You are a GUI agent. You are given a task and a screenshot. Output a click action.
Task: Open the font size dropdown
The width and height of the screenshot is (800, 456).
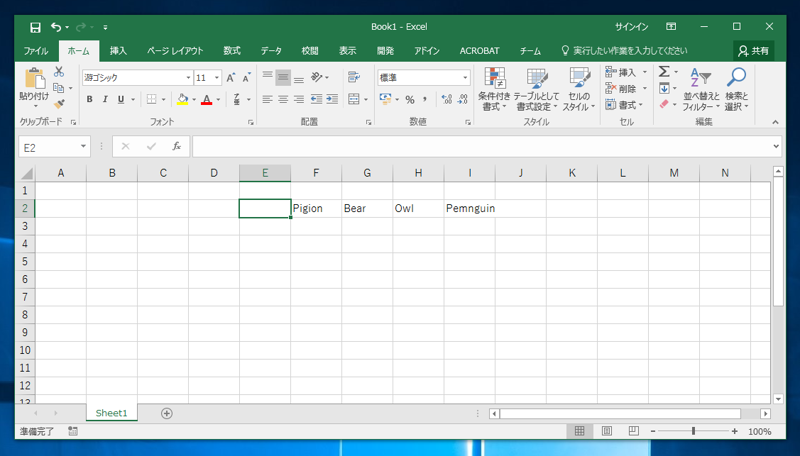[x=217, y=78]
